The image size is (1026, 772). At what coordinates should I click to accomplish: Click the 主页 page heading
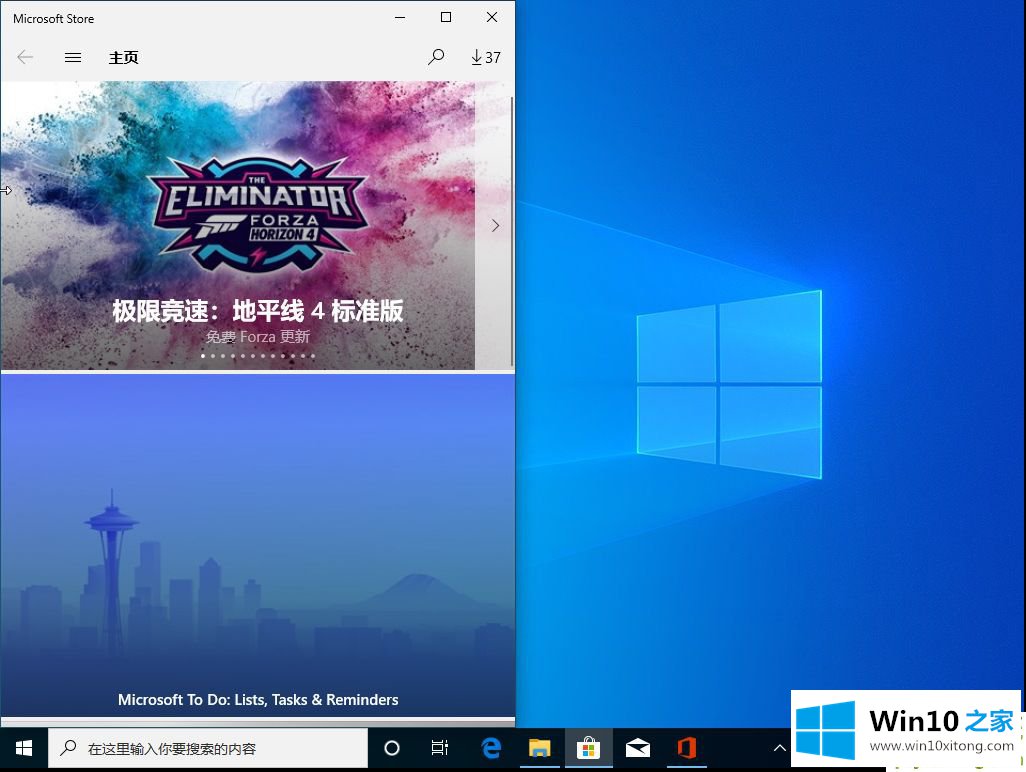pyautogui.click(x=124, y=58)
